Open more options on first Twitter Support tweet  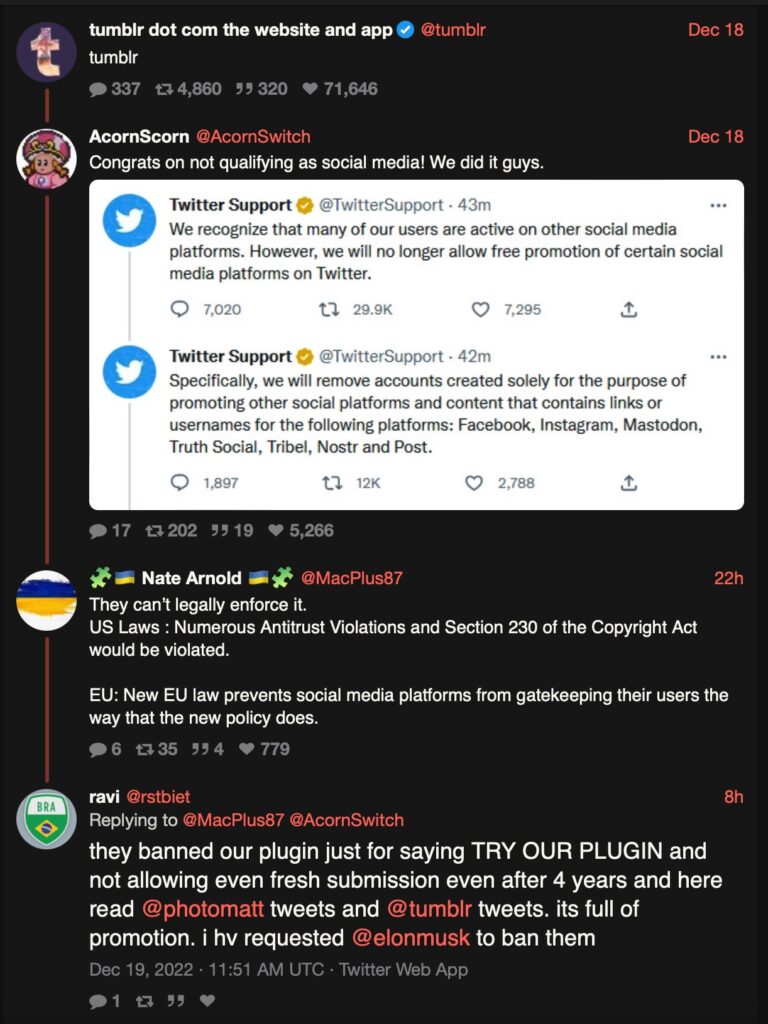click(x=717, y=205)
